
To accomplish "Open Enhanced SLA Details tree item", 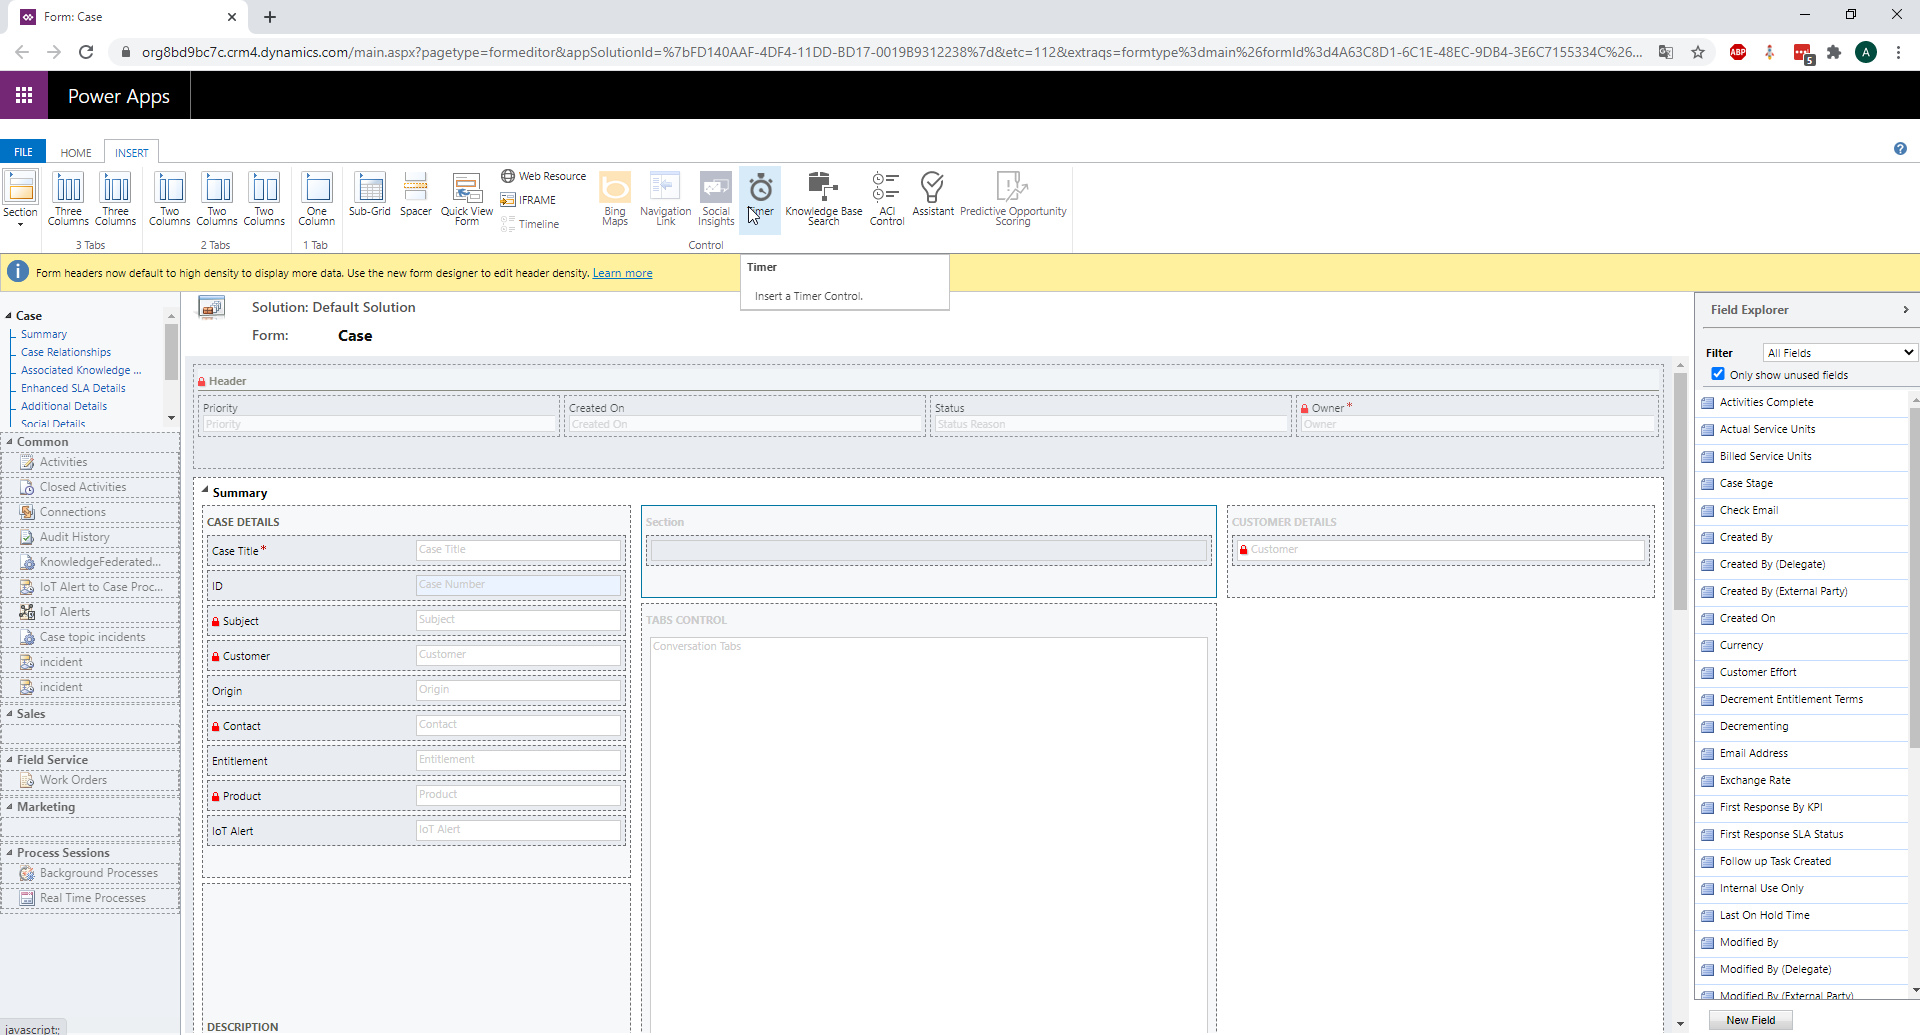I will [73, 389].
